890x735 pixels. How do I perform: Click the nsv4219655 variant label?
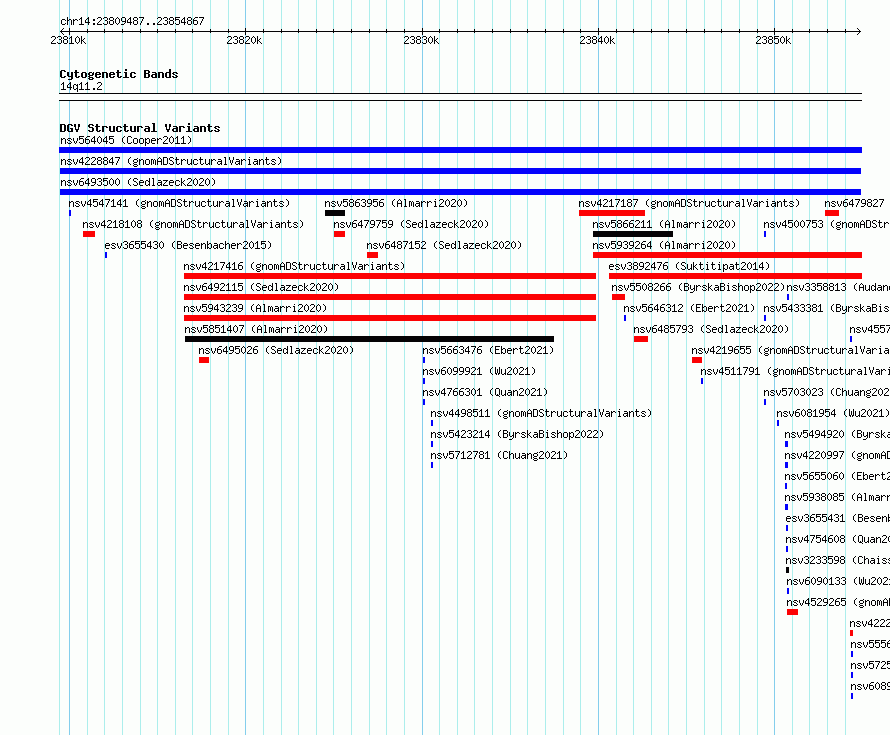(790, 350)
